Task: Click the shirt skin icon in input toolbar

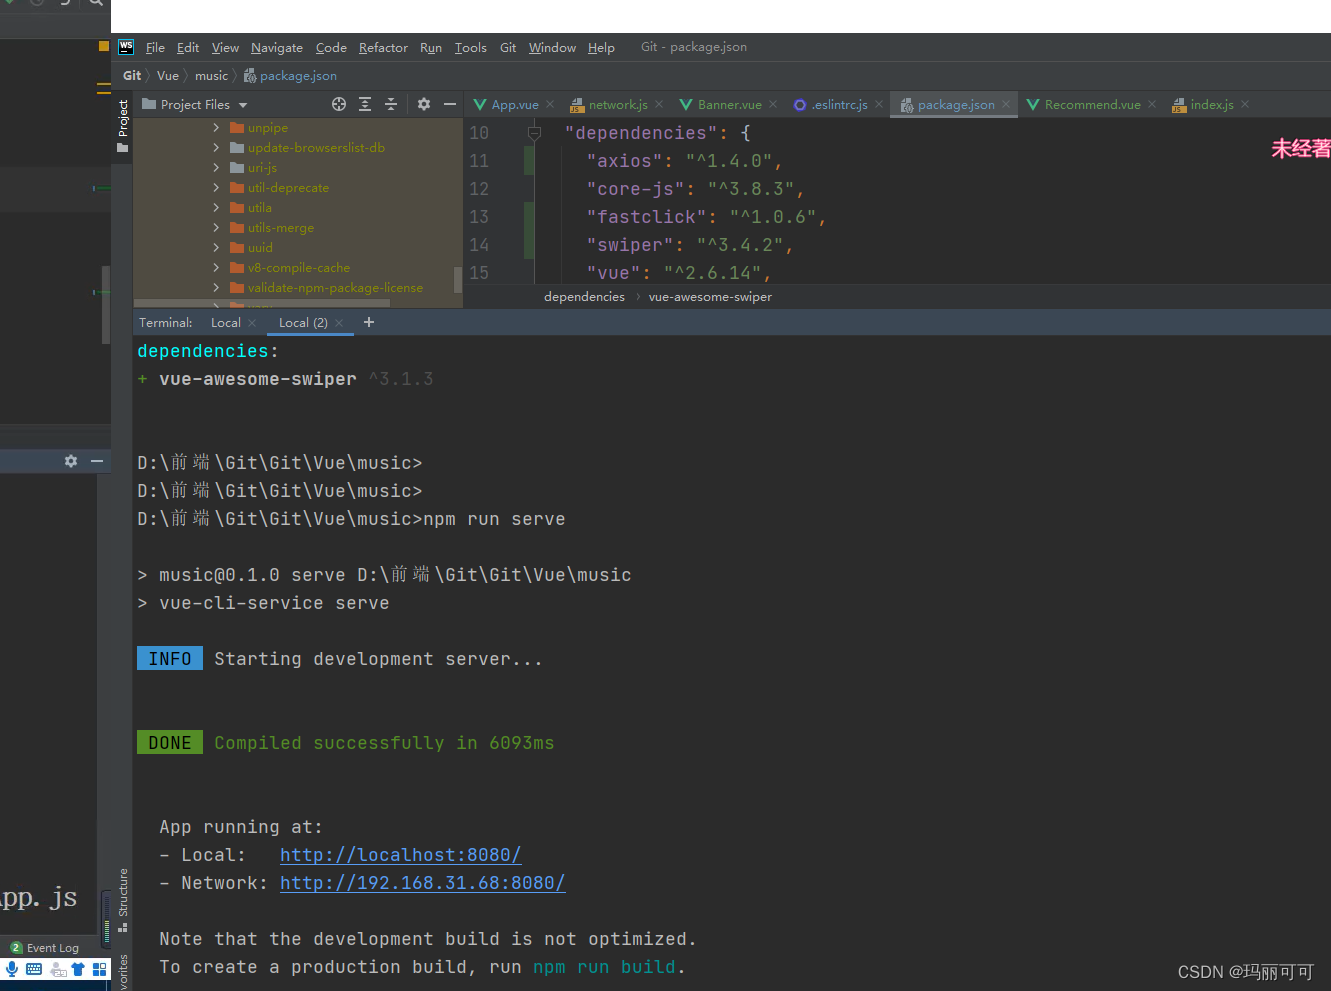Action: (78, 969)
